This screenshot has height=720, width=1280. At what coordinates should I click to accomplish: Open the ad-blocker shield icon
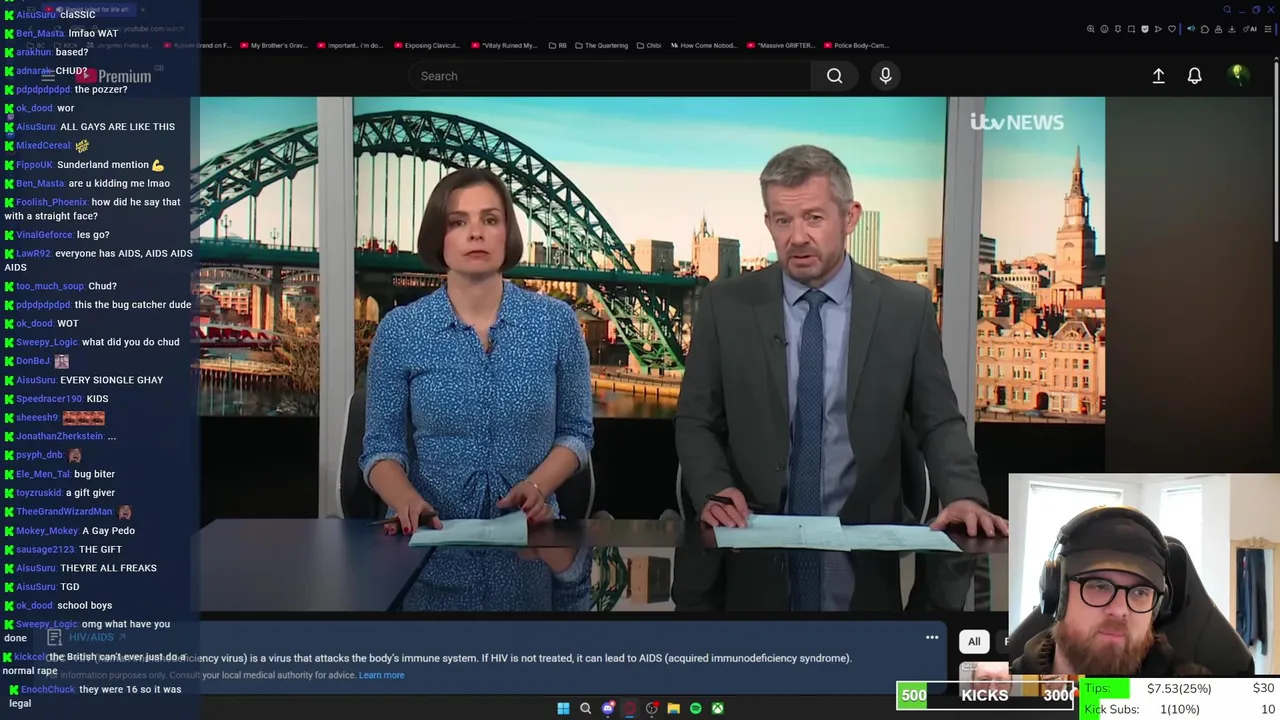1145,29
